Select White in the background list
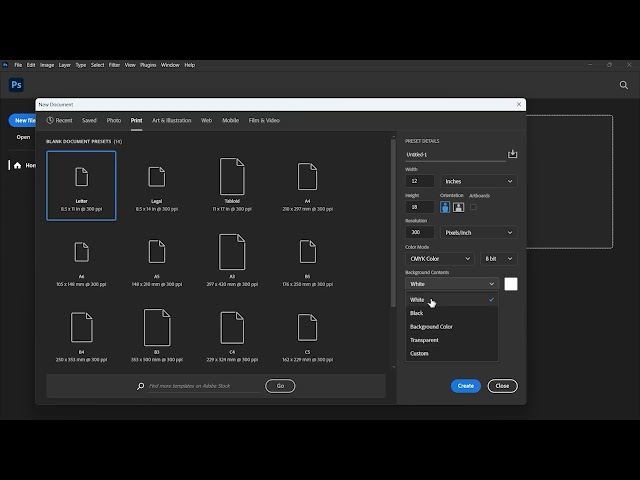640x480 pixels. point(451,300)
